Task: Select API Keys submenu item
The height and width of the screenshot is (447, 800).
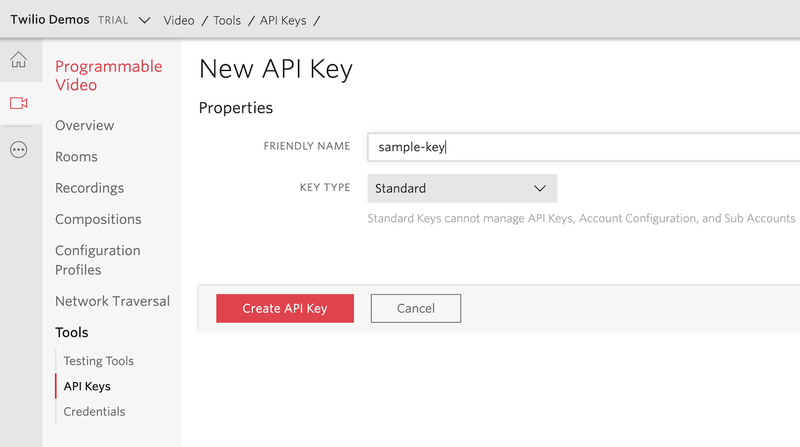Action: tap(87, 386)
